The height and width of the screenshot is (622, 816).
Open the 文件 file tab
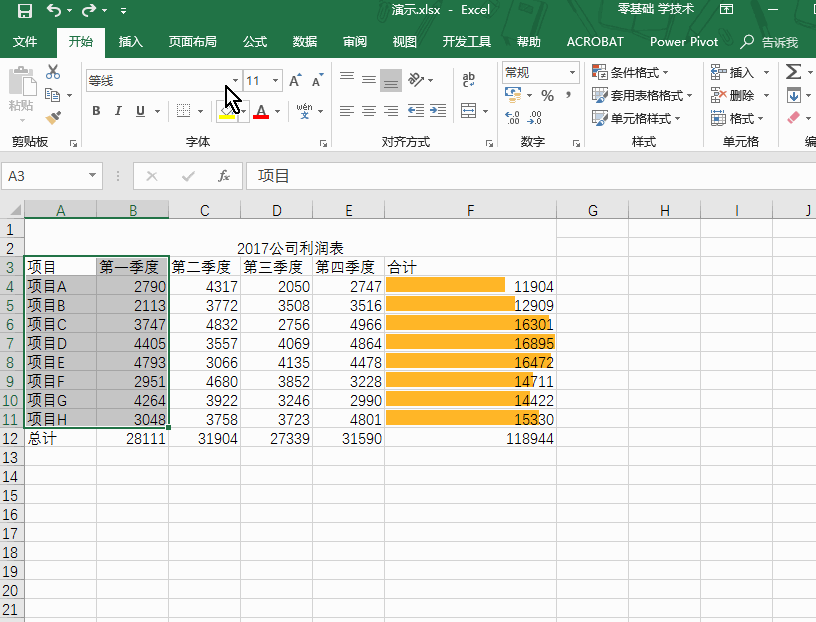pos(25,42)
